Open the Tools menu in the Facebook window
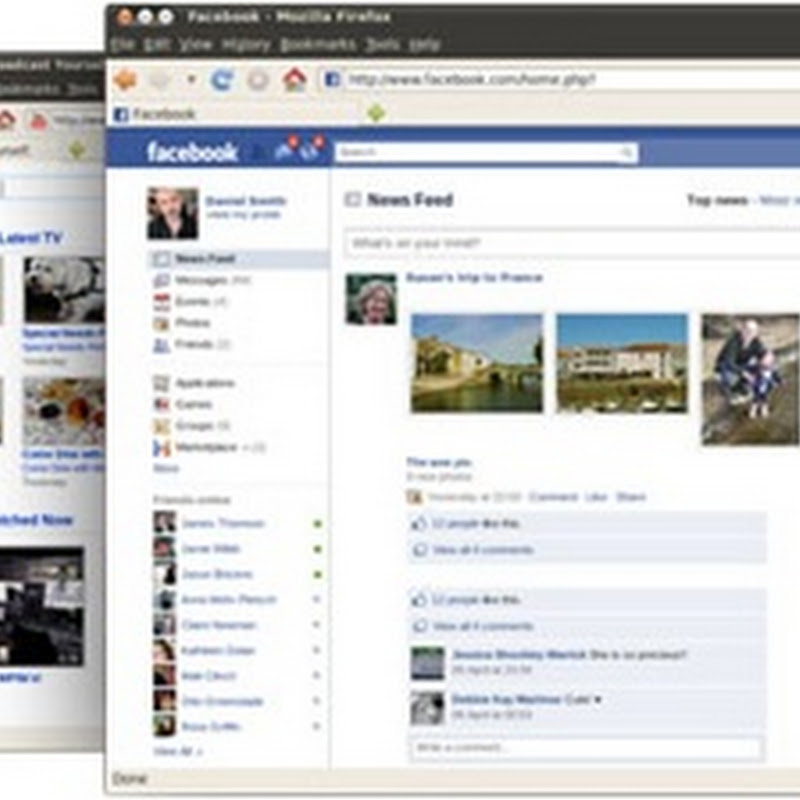This screenshot has width=800, height=800. coord(383,45)
